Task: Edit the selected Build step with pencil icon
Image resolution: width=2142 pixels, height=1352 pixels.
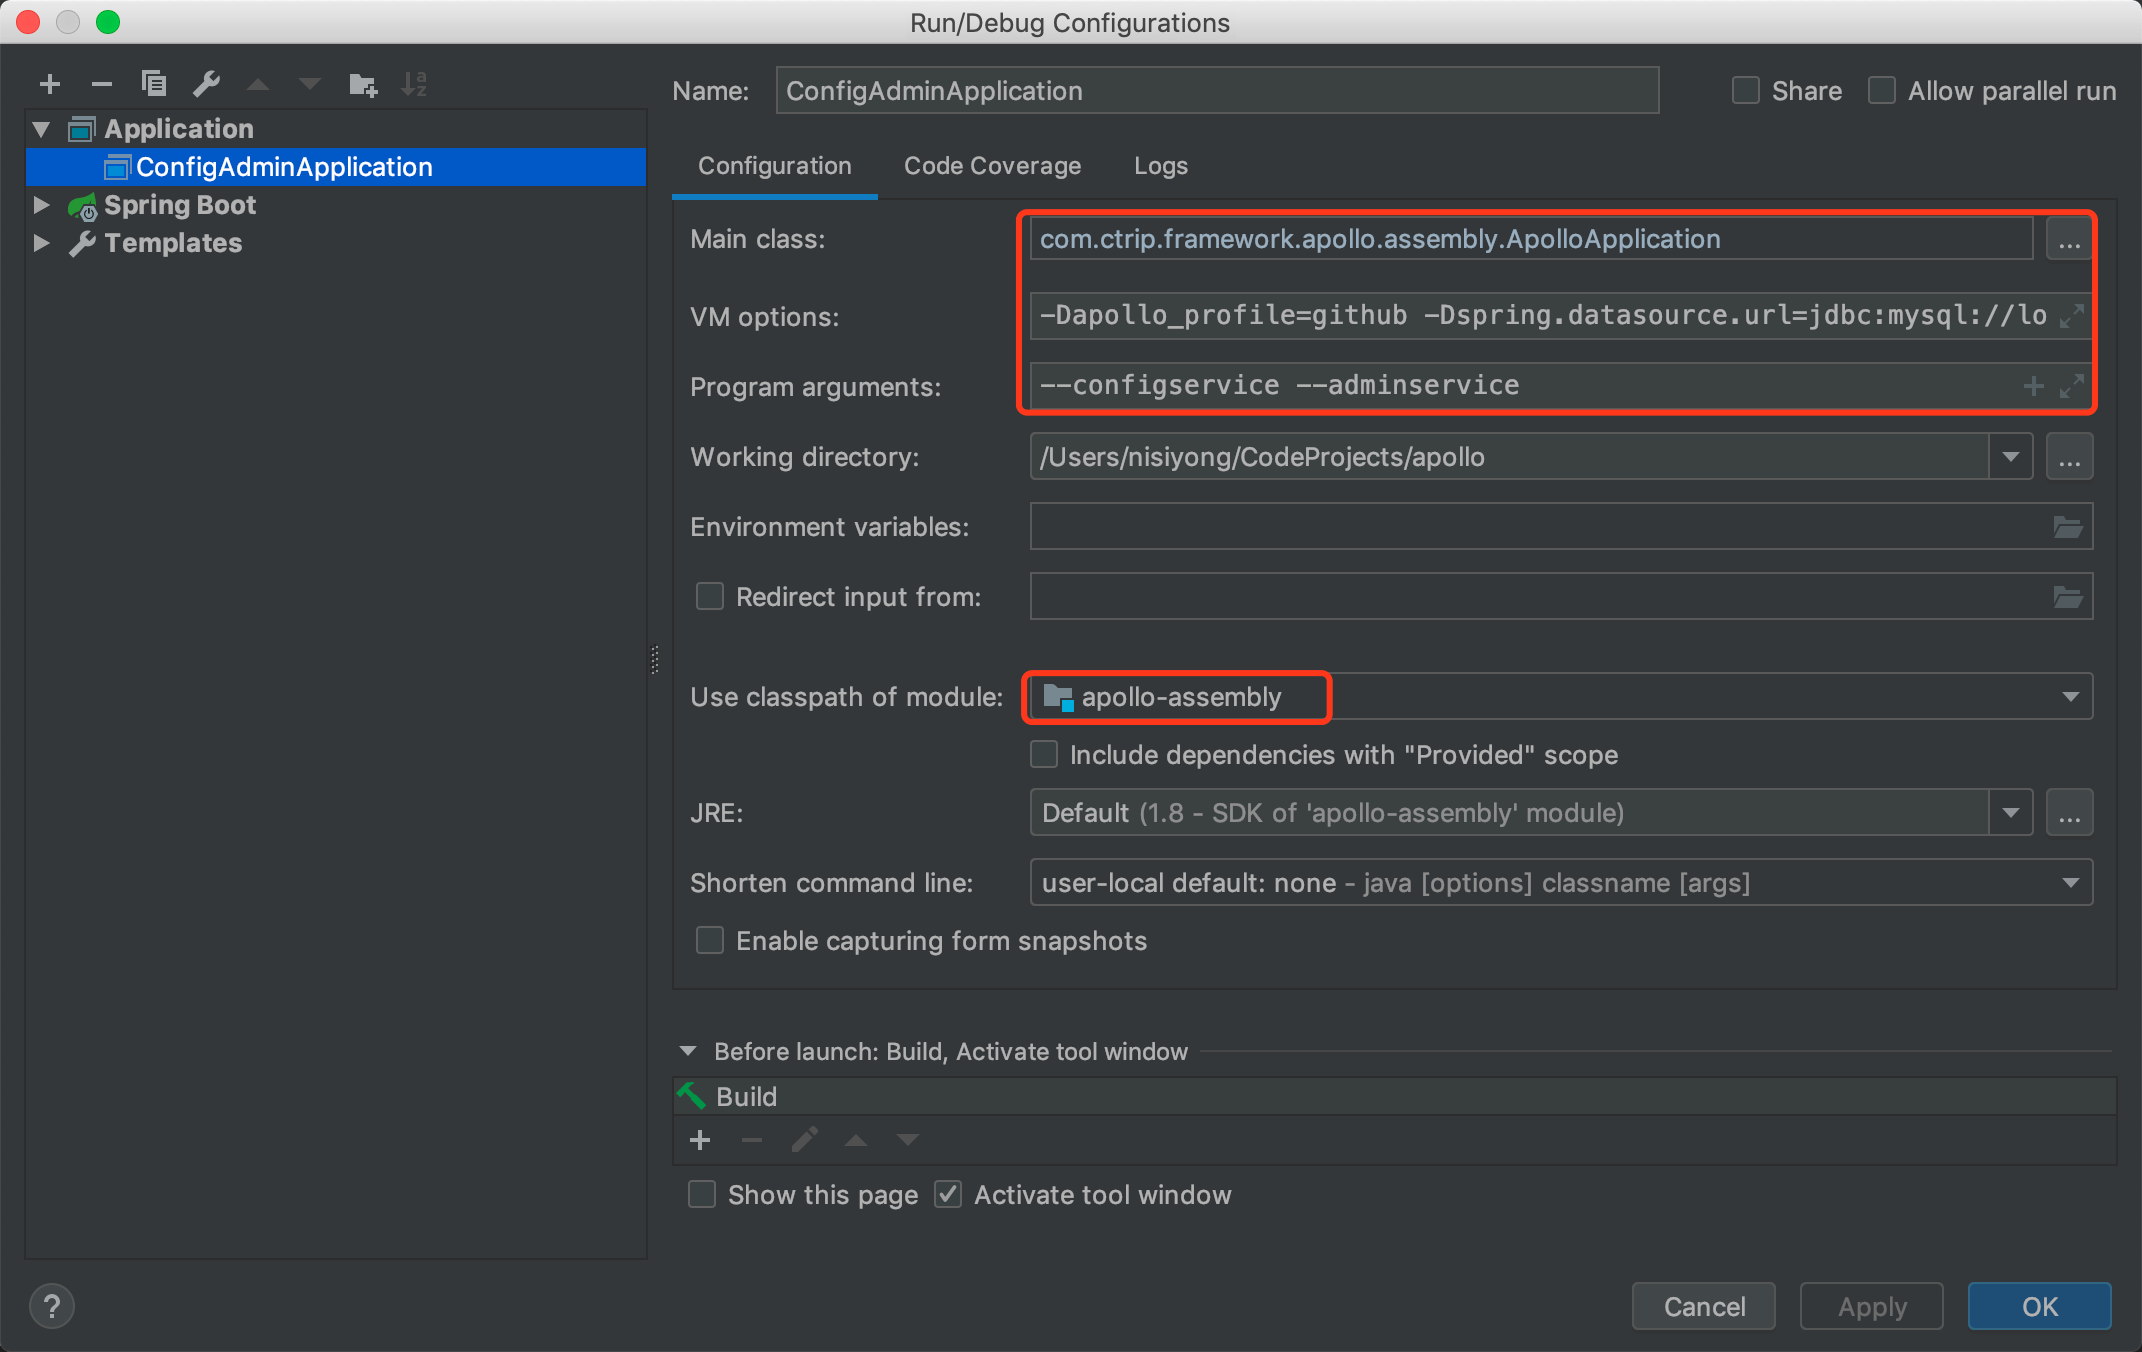Action: 804,1140
